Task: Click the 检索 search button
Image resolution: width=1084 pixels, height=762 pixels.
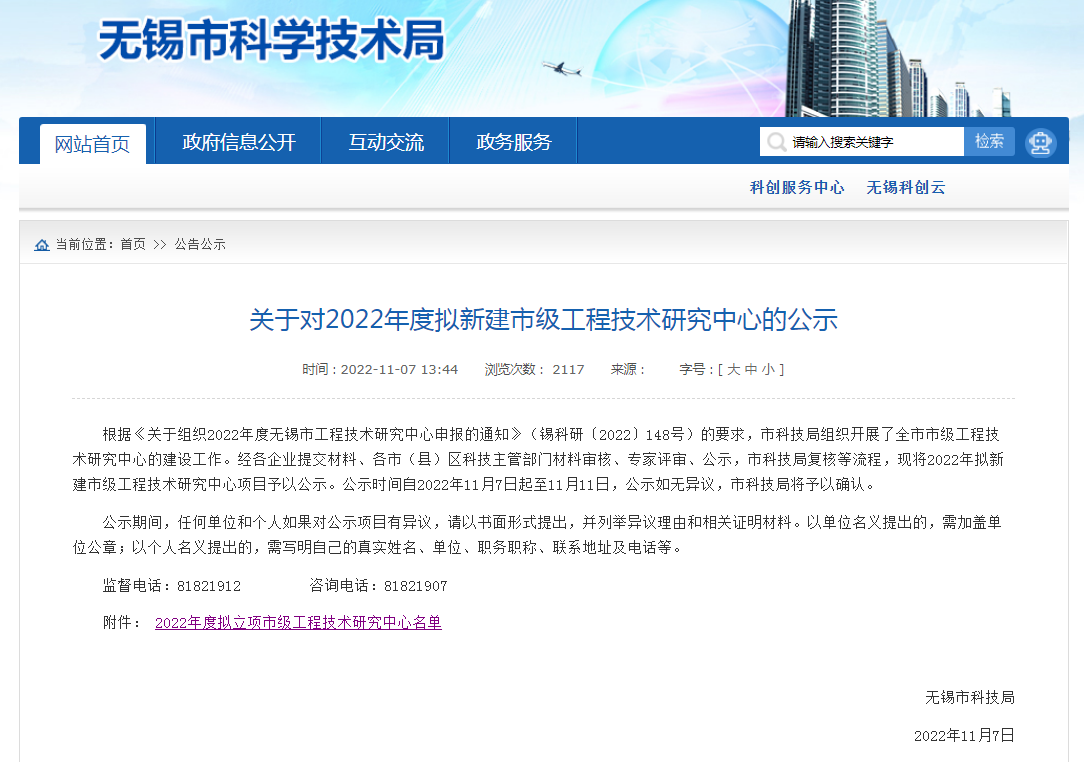Action: point(989,141)
